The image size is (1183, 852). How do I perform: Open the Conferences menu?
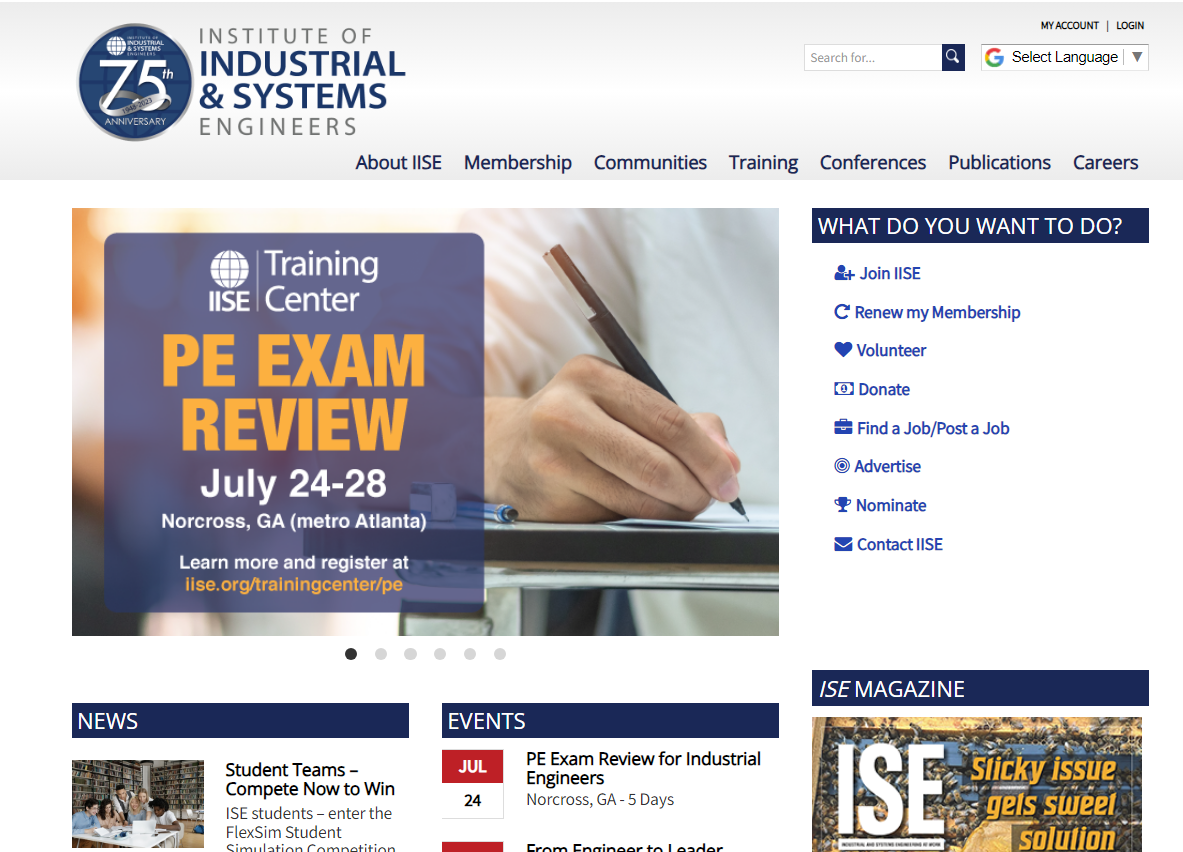coord(873,163)
